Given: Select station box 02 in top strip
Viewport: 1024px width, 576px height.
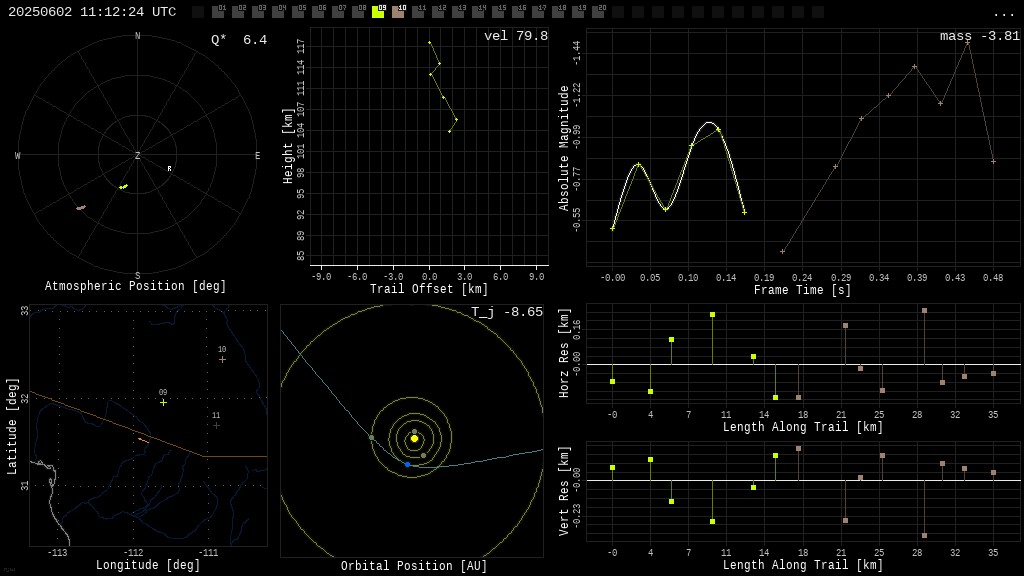Looking at the screenshot, I should pyautogui.click(x=238, y=12).
